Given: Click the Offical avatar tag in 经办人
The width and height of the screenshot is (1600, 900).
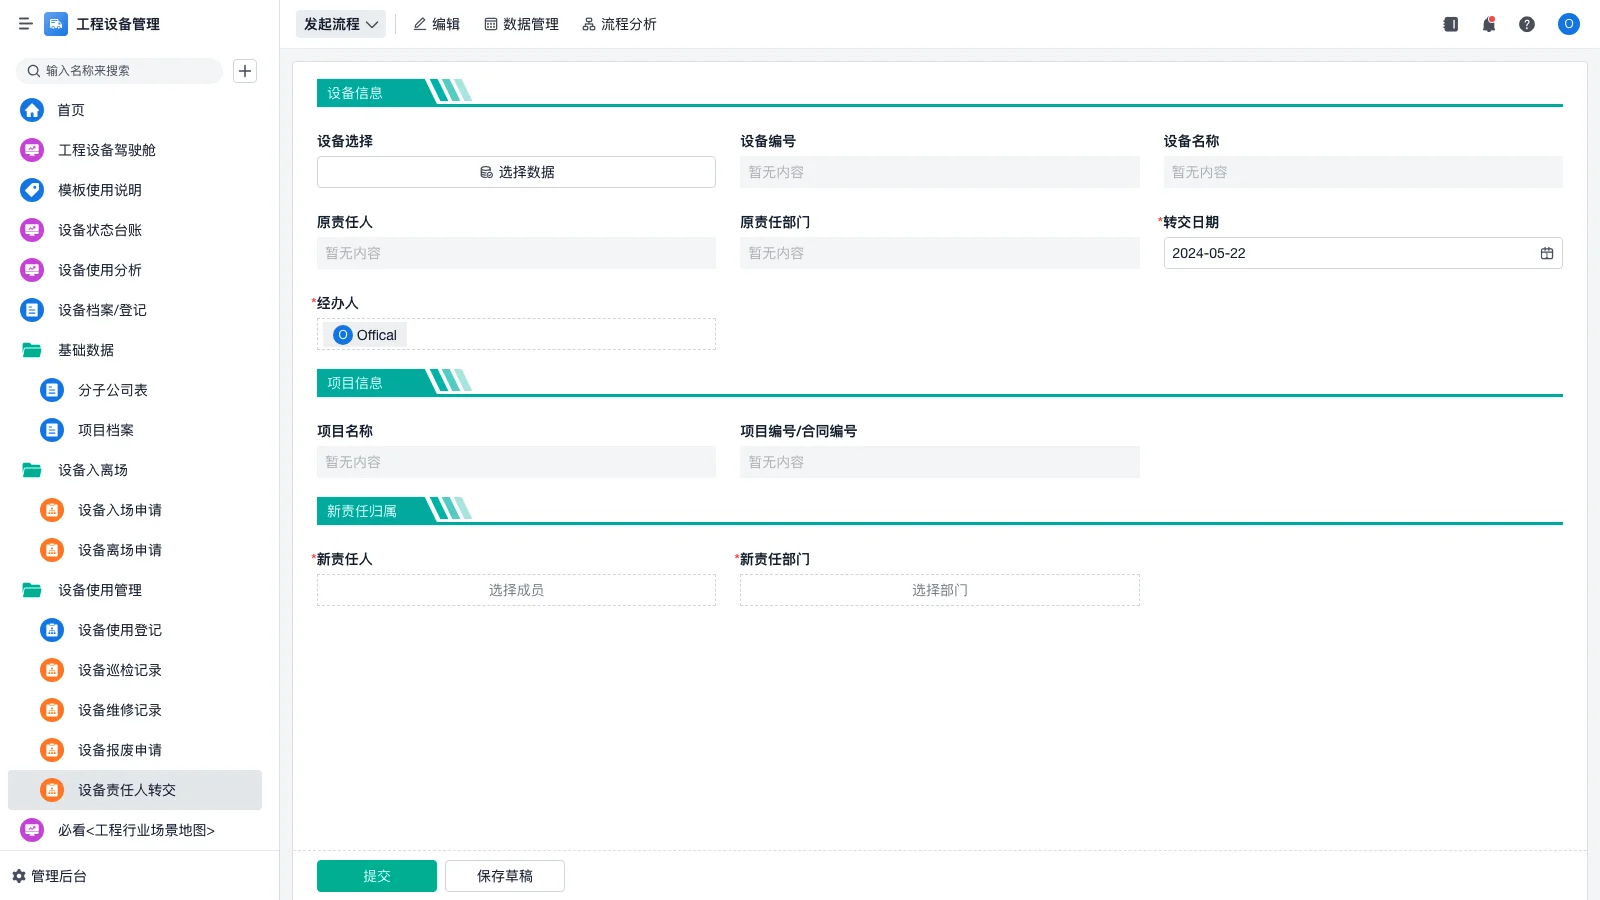Looking at the screenshot, I should coord(364,334).
